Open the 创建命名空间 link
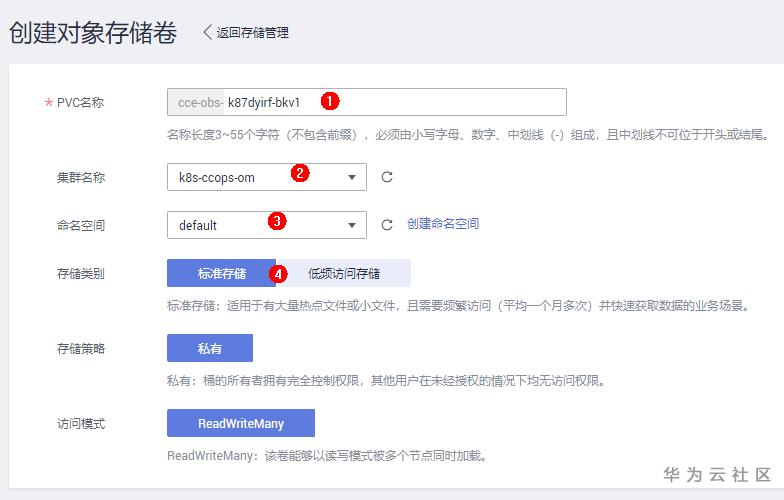Screen dimensions: 784x500 click(443, 224)
